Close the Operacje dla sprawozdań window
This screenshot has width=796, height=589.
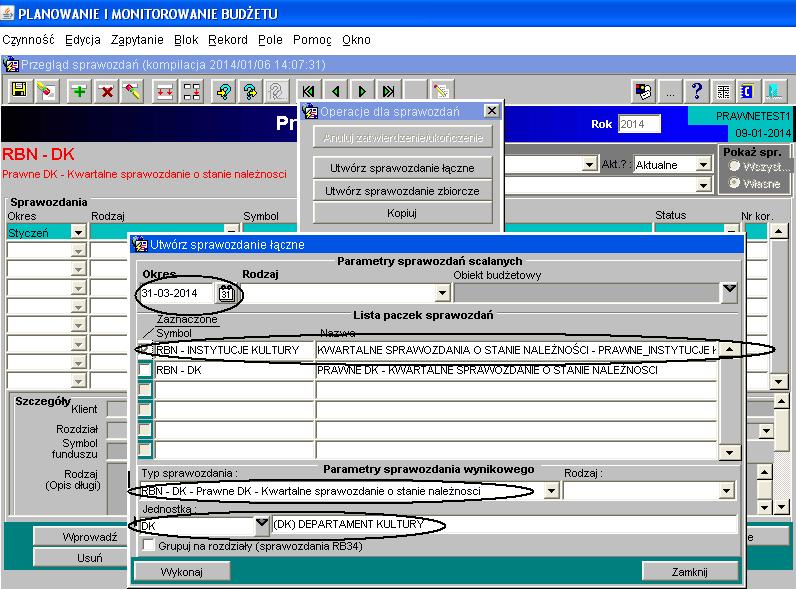(x=491, y=111)
